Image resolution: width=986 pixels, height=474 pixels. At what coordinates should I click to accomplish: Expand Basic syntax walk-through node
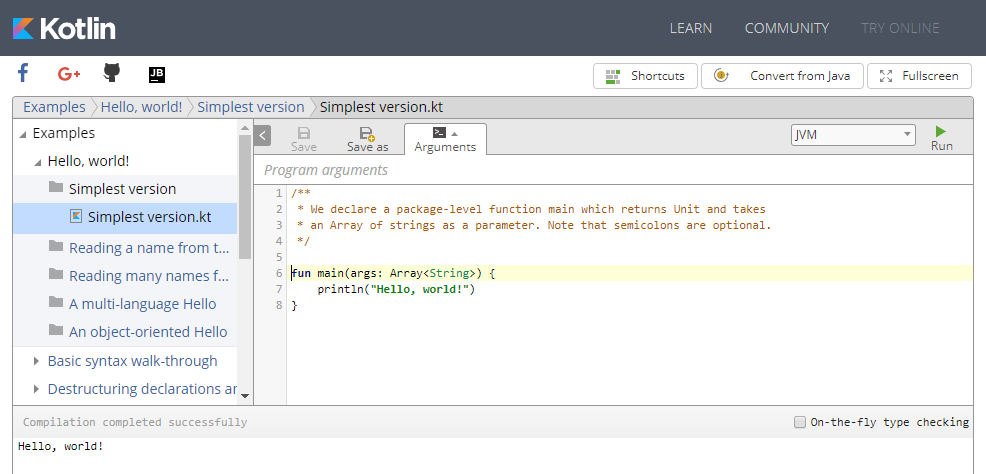pyautogui.click(x=36, y=361)
